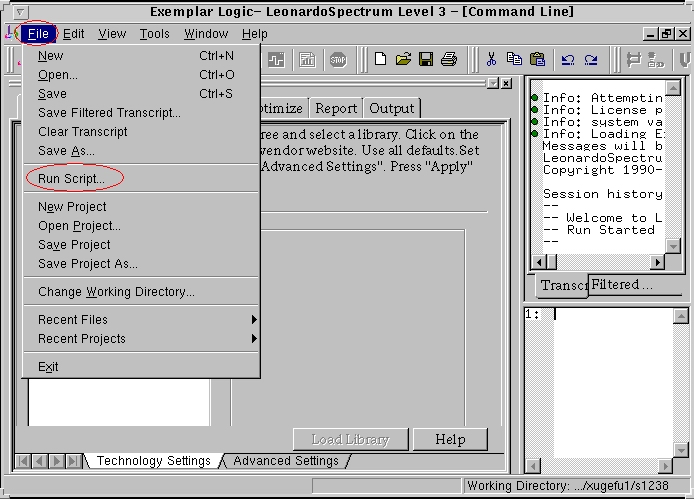Switch to the Report tab
Screen dimensions: 694x499
[337, 108]
